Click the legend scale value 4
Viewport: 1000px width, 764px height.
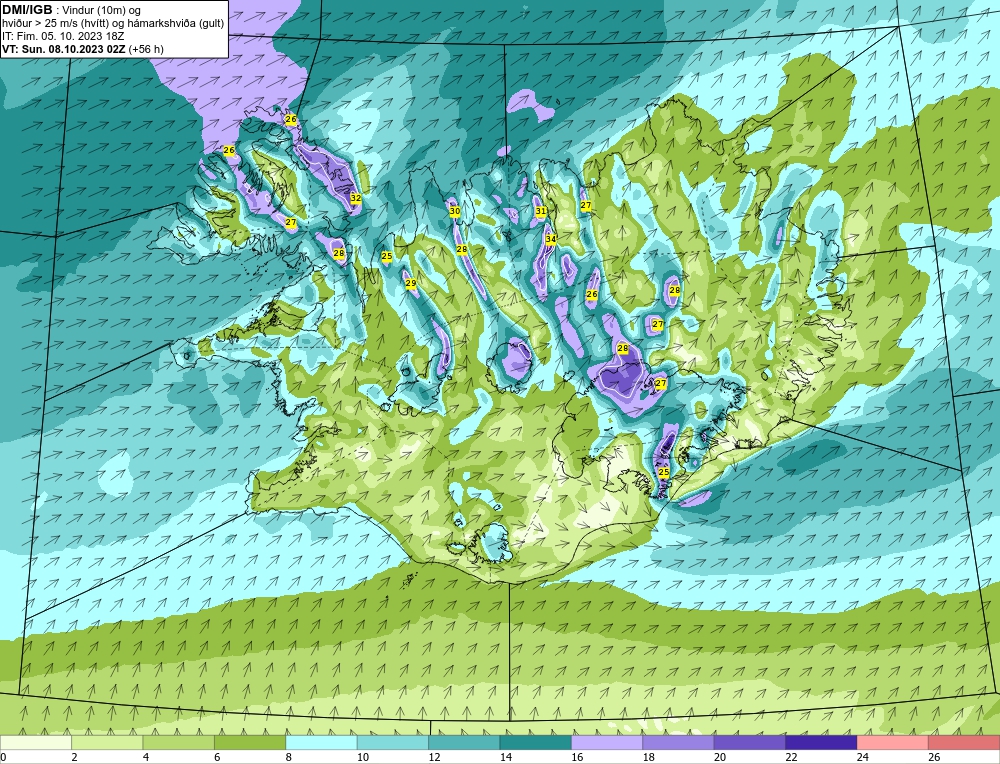(146, 757)
